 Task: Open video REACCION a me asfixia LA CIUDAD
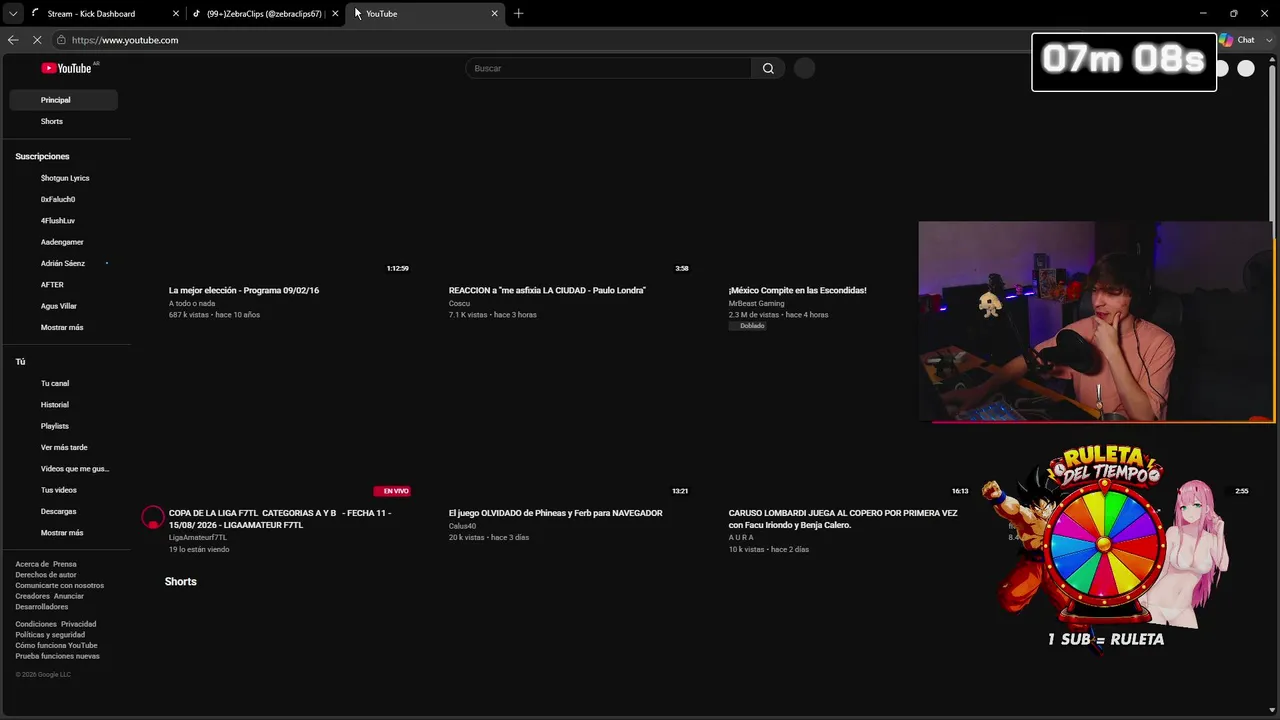pyautogui.click(x=547, y=290)
